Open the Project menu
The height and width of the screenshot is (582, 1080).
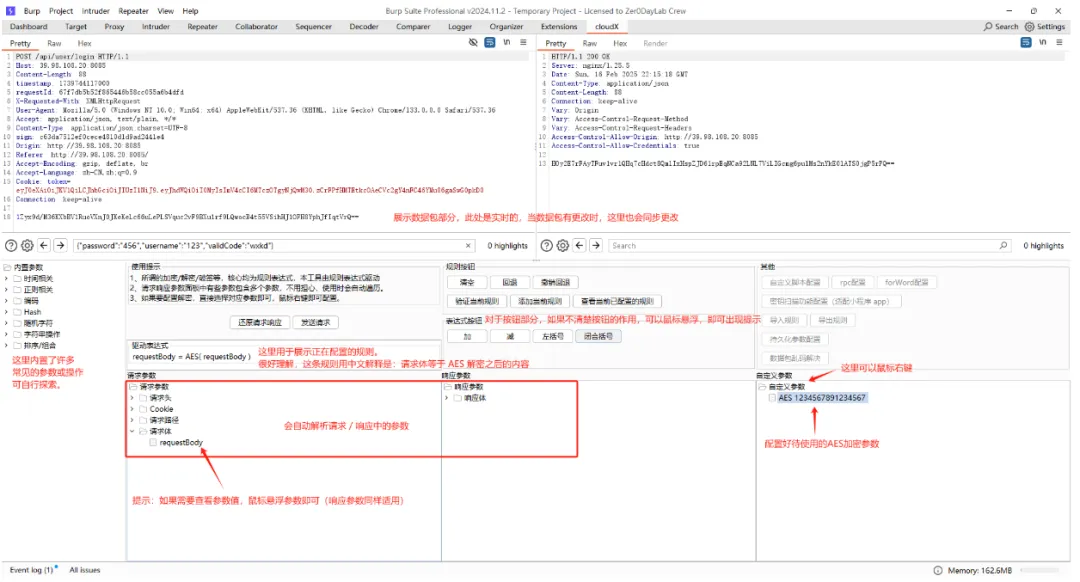[x=61, y=11]
